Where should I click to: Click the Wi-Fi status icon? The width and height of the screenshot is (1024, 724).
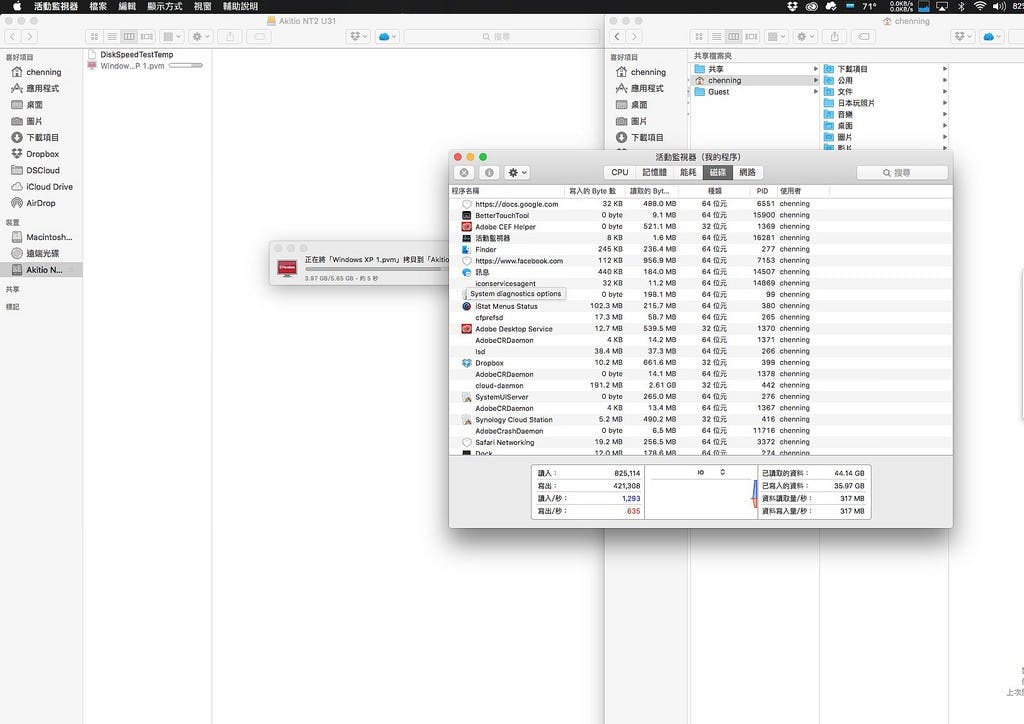[x=980, y=7]
